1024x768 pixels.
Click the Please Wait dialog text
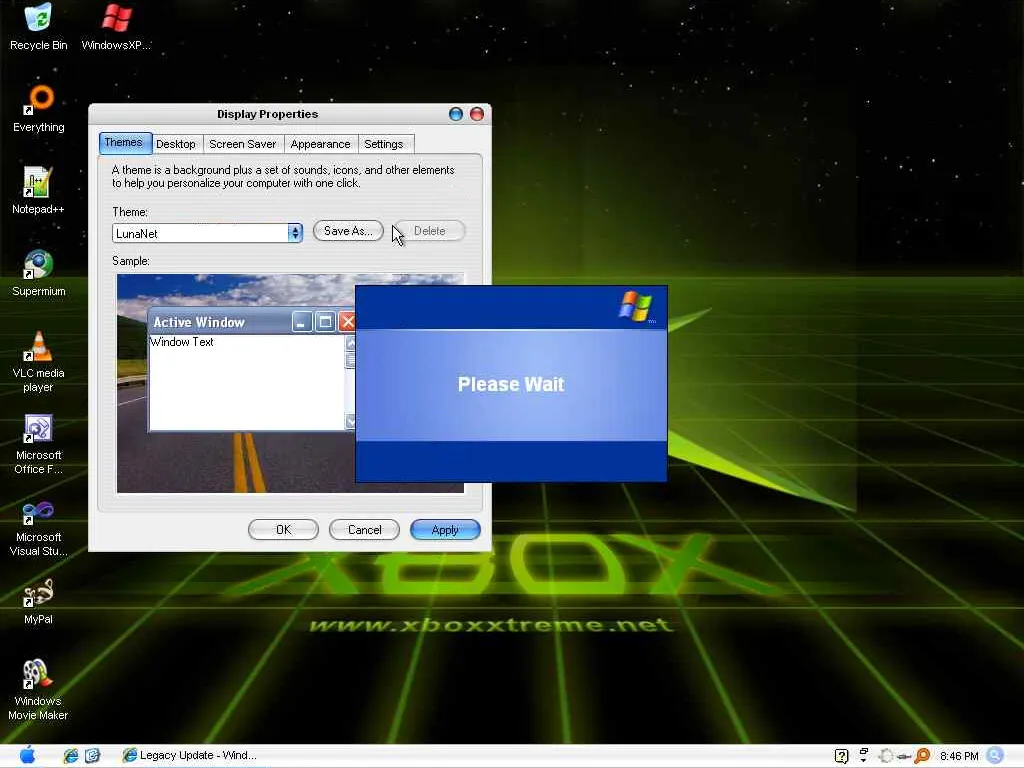pos(511,384)
